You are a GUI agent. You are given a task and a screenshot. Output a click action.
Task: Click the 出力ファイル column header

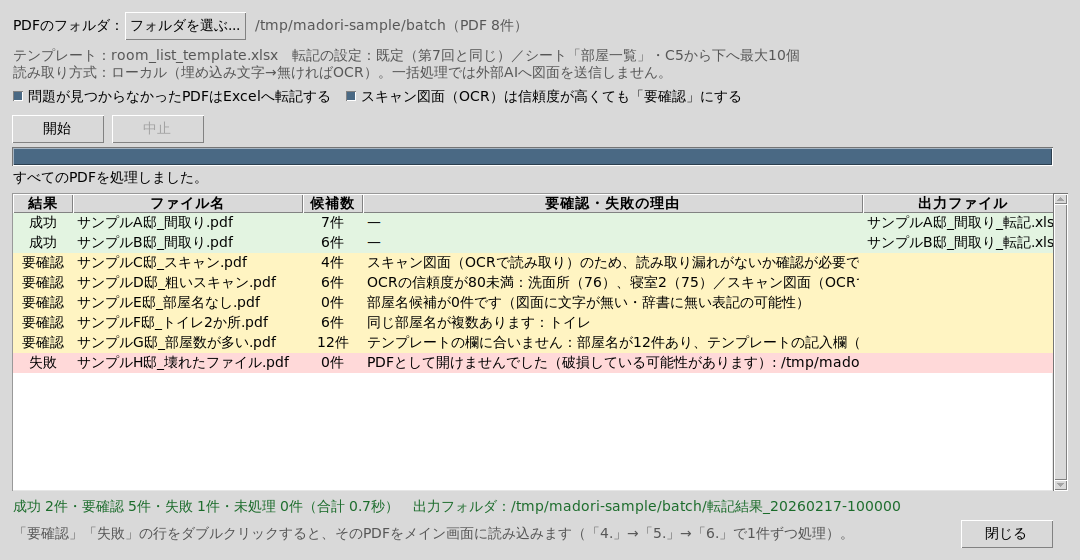click(958, 203)
